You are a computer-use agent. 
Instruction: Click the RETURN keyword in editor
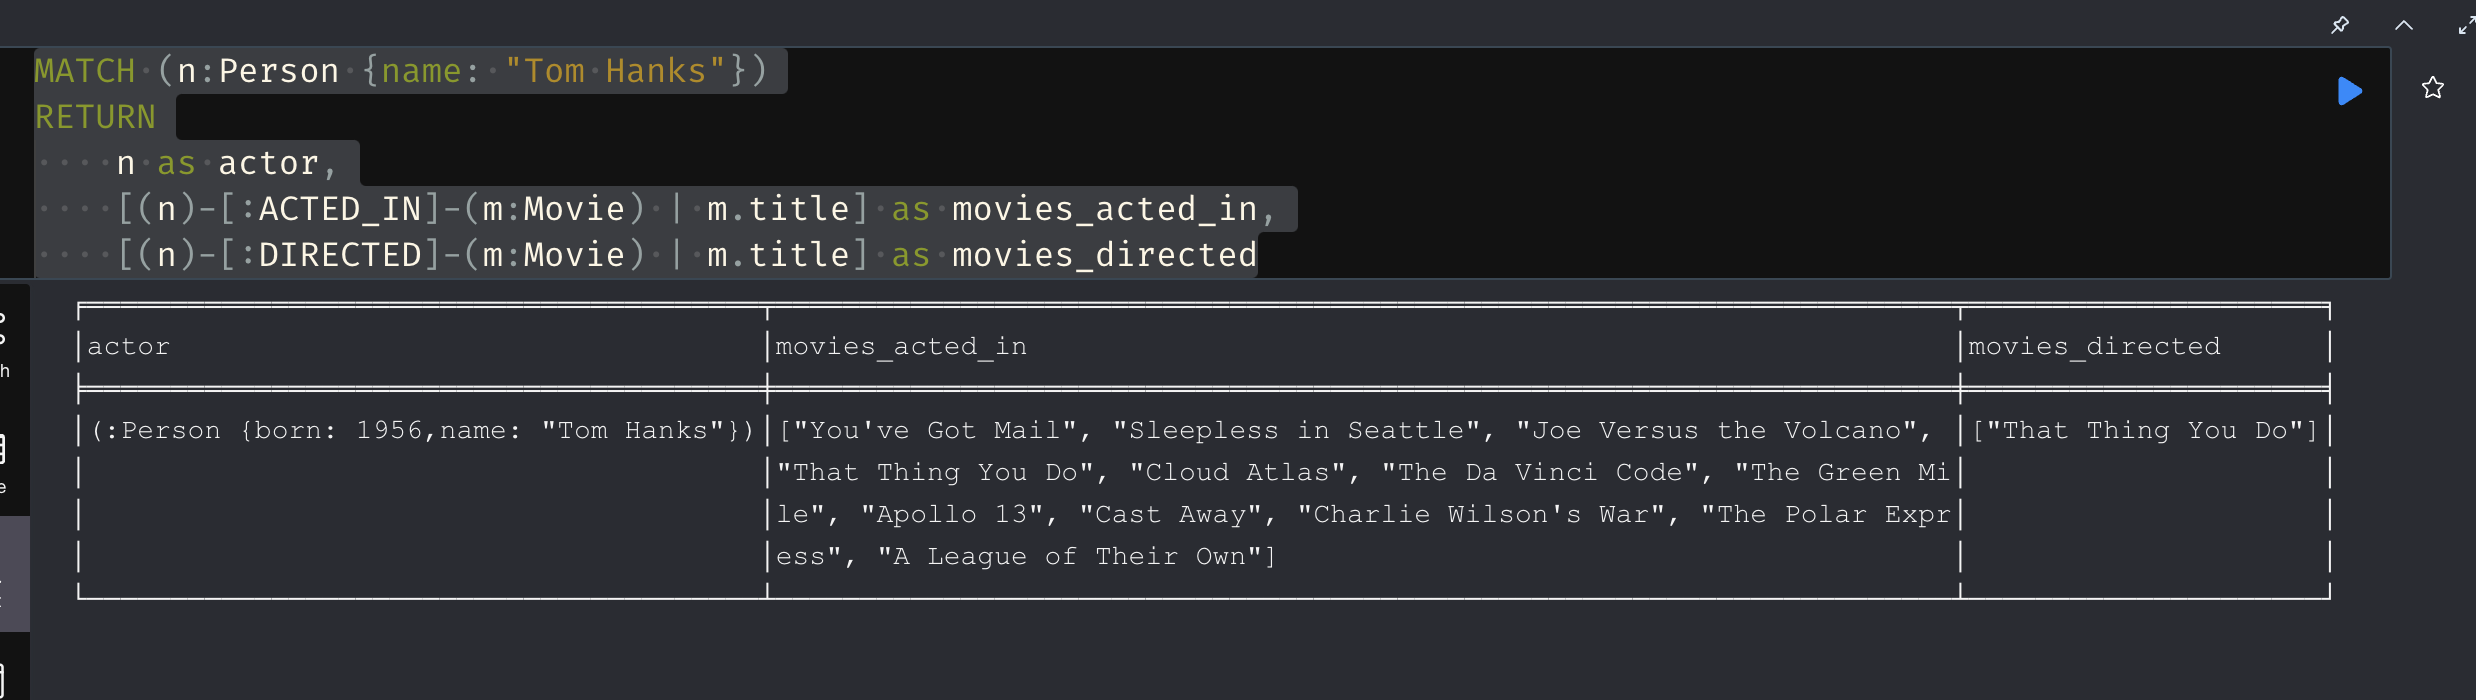click(95, 117)
